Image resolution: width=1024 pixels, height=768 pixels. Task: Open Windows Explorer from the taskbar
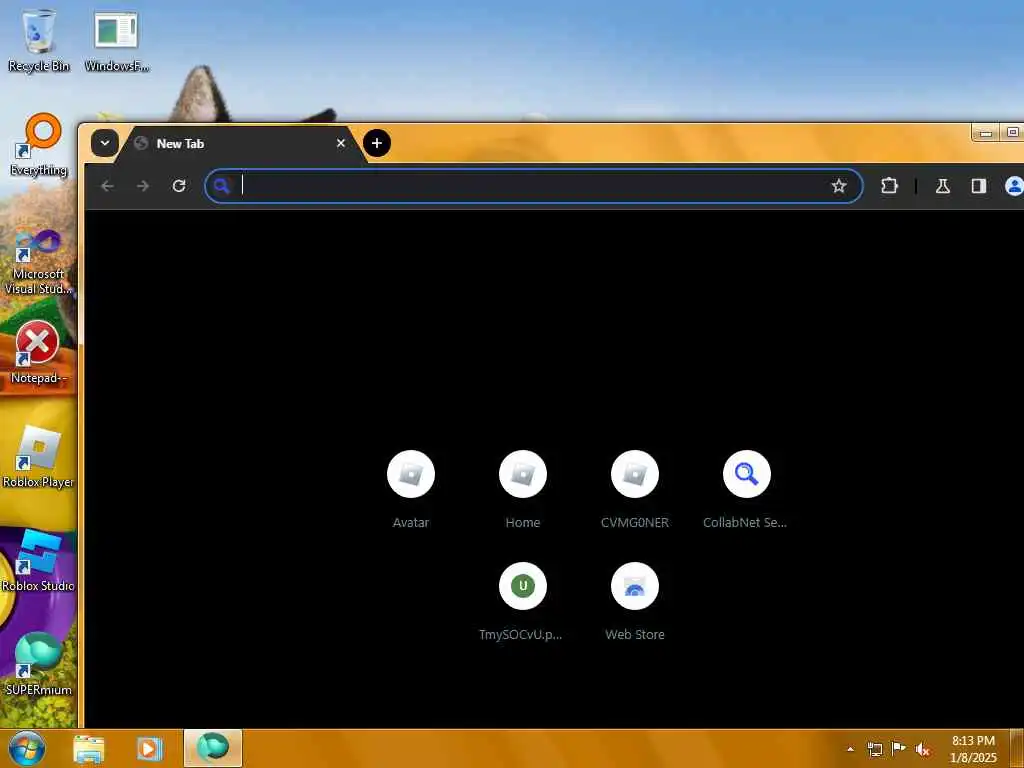click(x=89, y=748)
